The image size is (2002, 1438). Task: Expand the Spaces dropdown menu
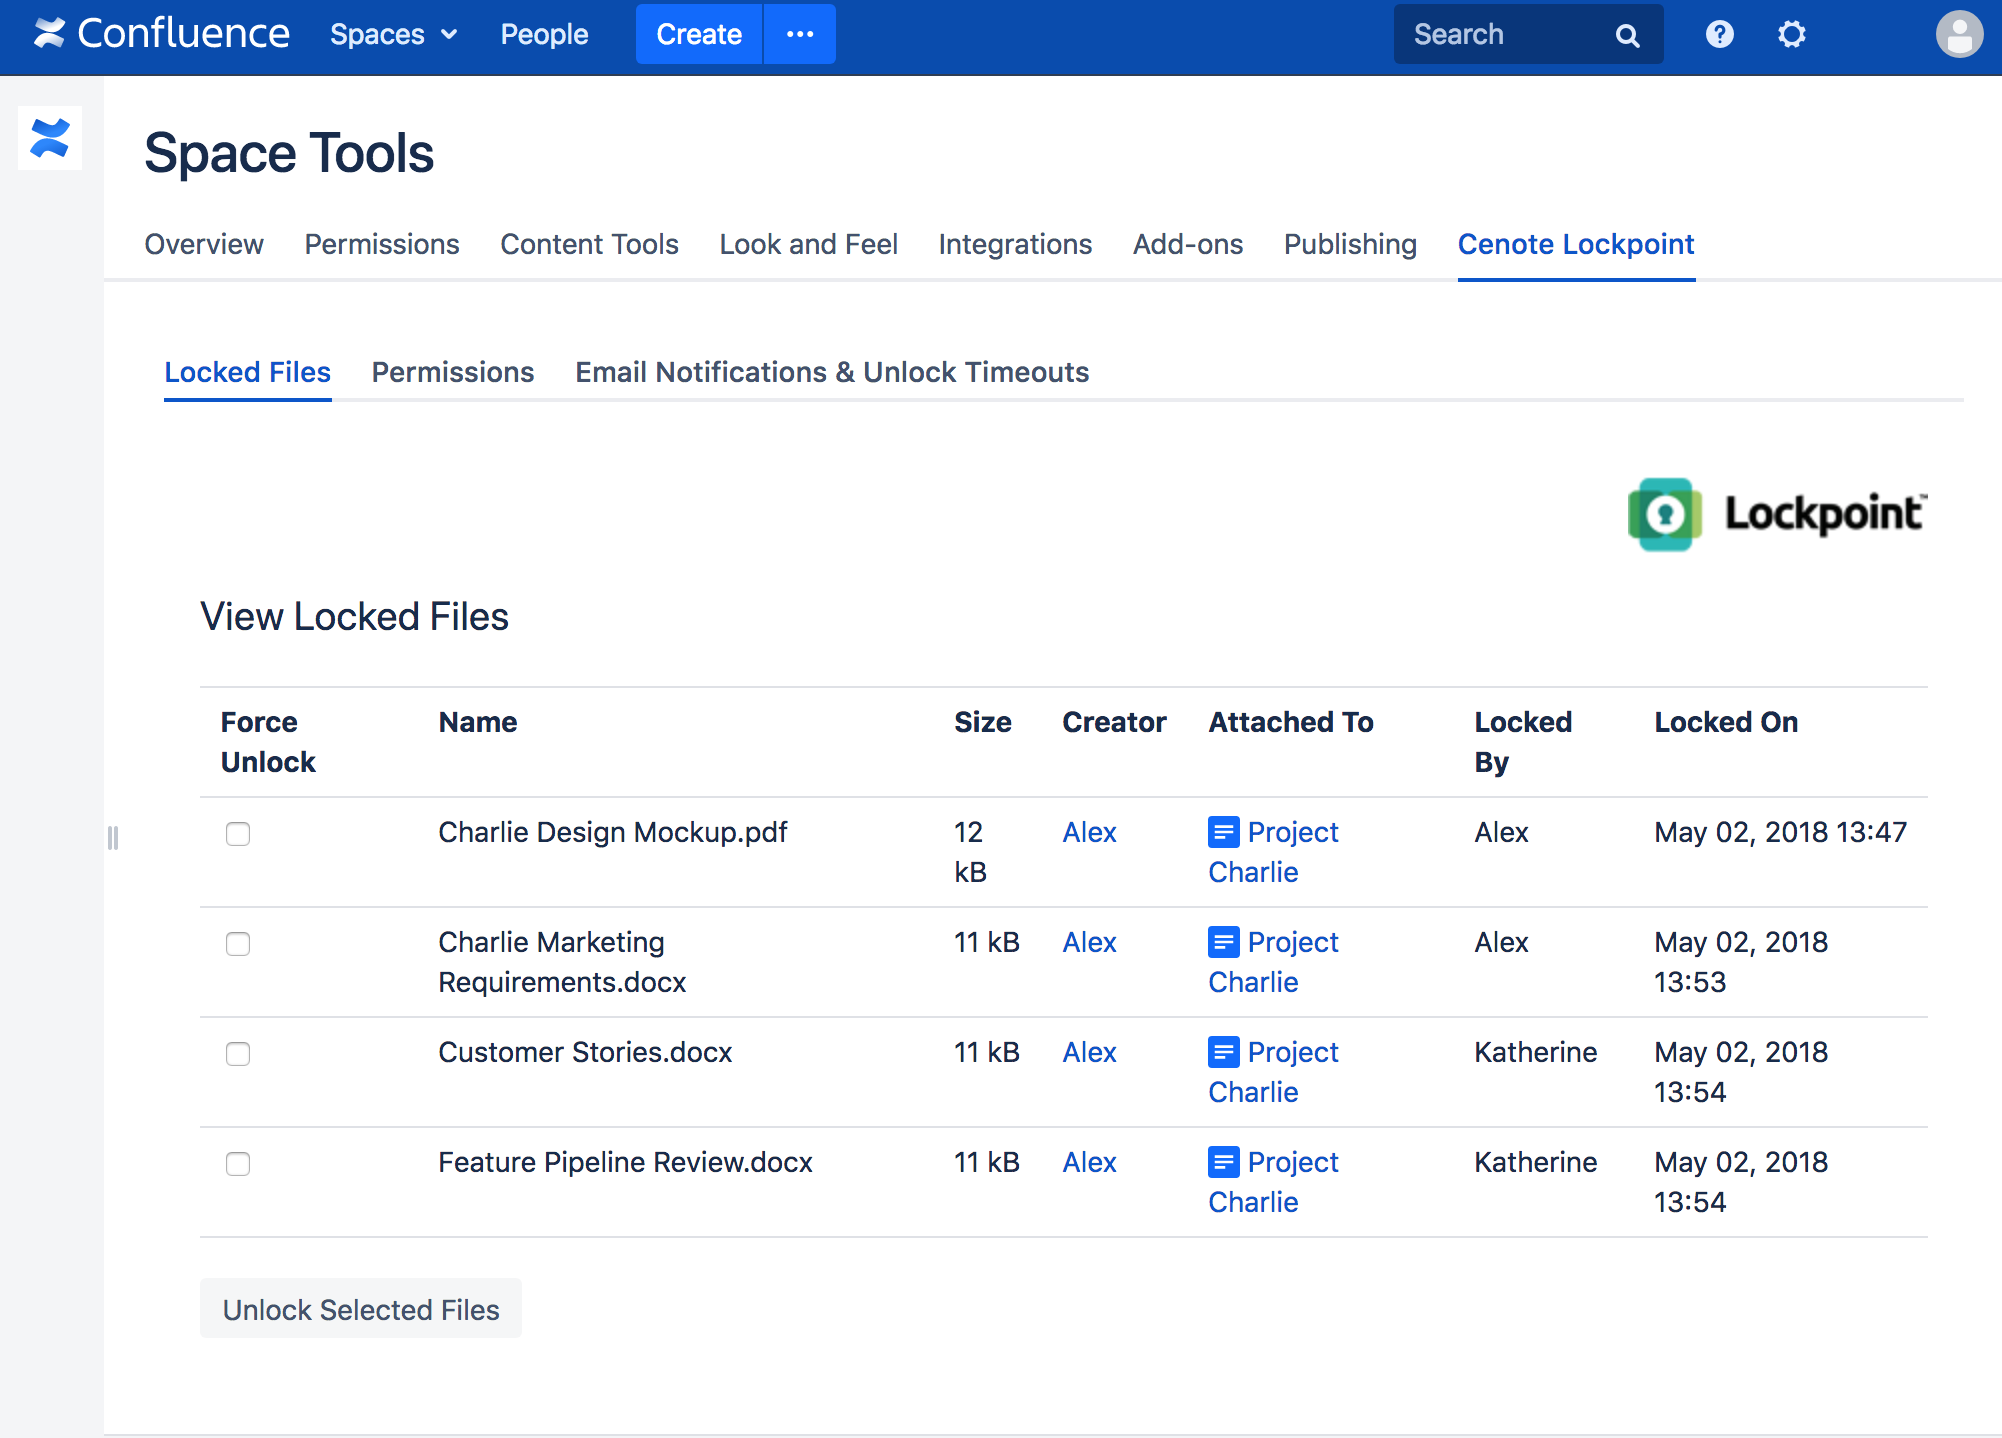[x=394, y=35]
